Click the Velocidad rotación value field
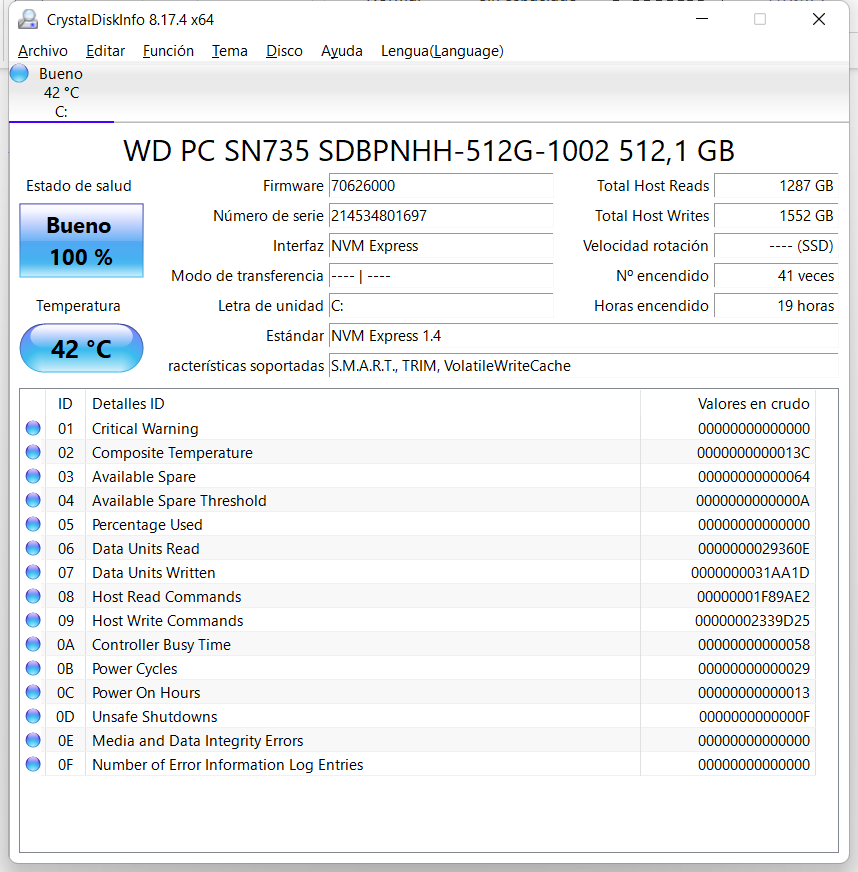The height and width of the screenshot is (872, 858). 776,246
